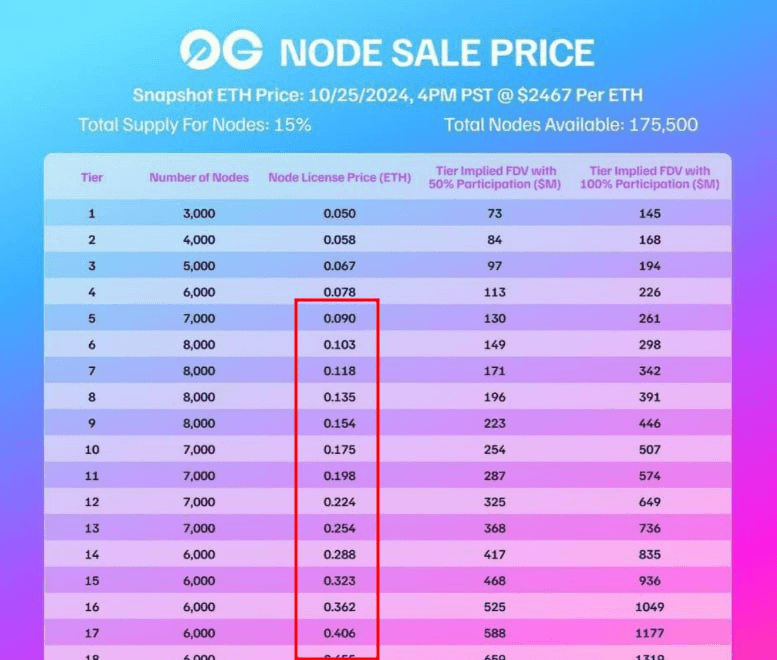Viewport: 777px width, 660px height.
Task: Click the NODE SALE PRICE title
Action: pos(437,53)
